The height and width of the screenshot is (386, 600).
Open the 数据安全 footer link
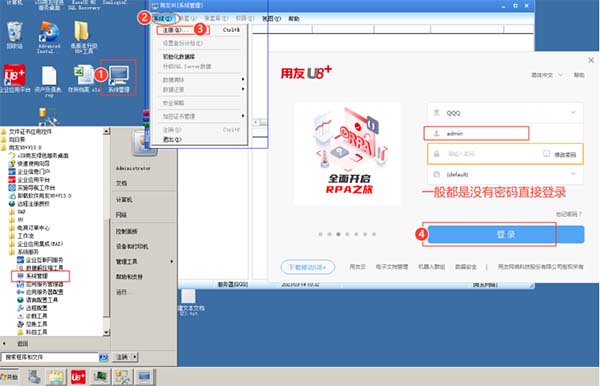click(x=466, y=267)
